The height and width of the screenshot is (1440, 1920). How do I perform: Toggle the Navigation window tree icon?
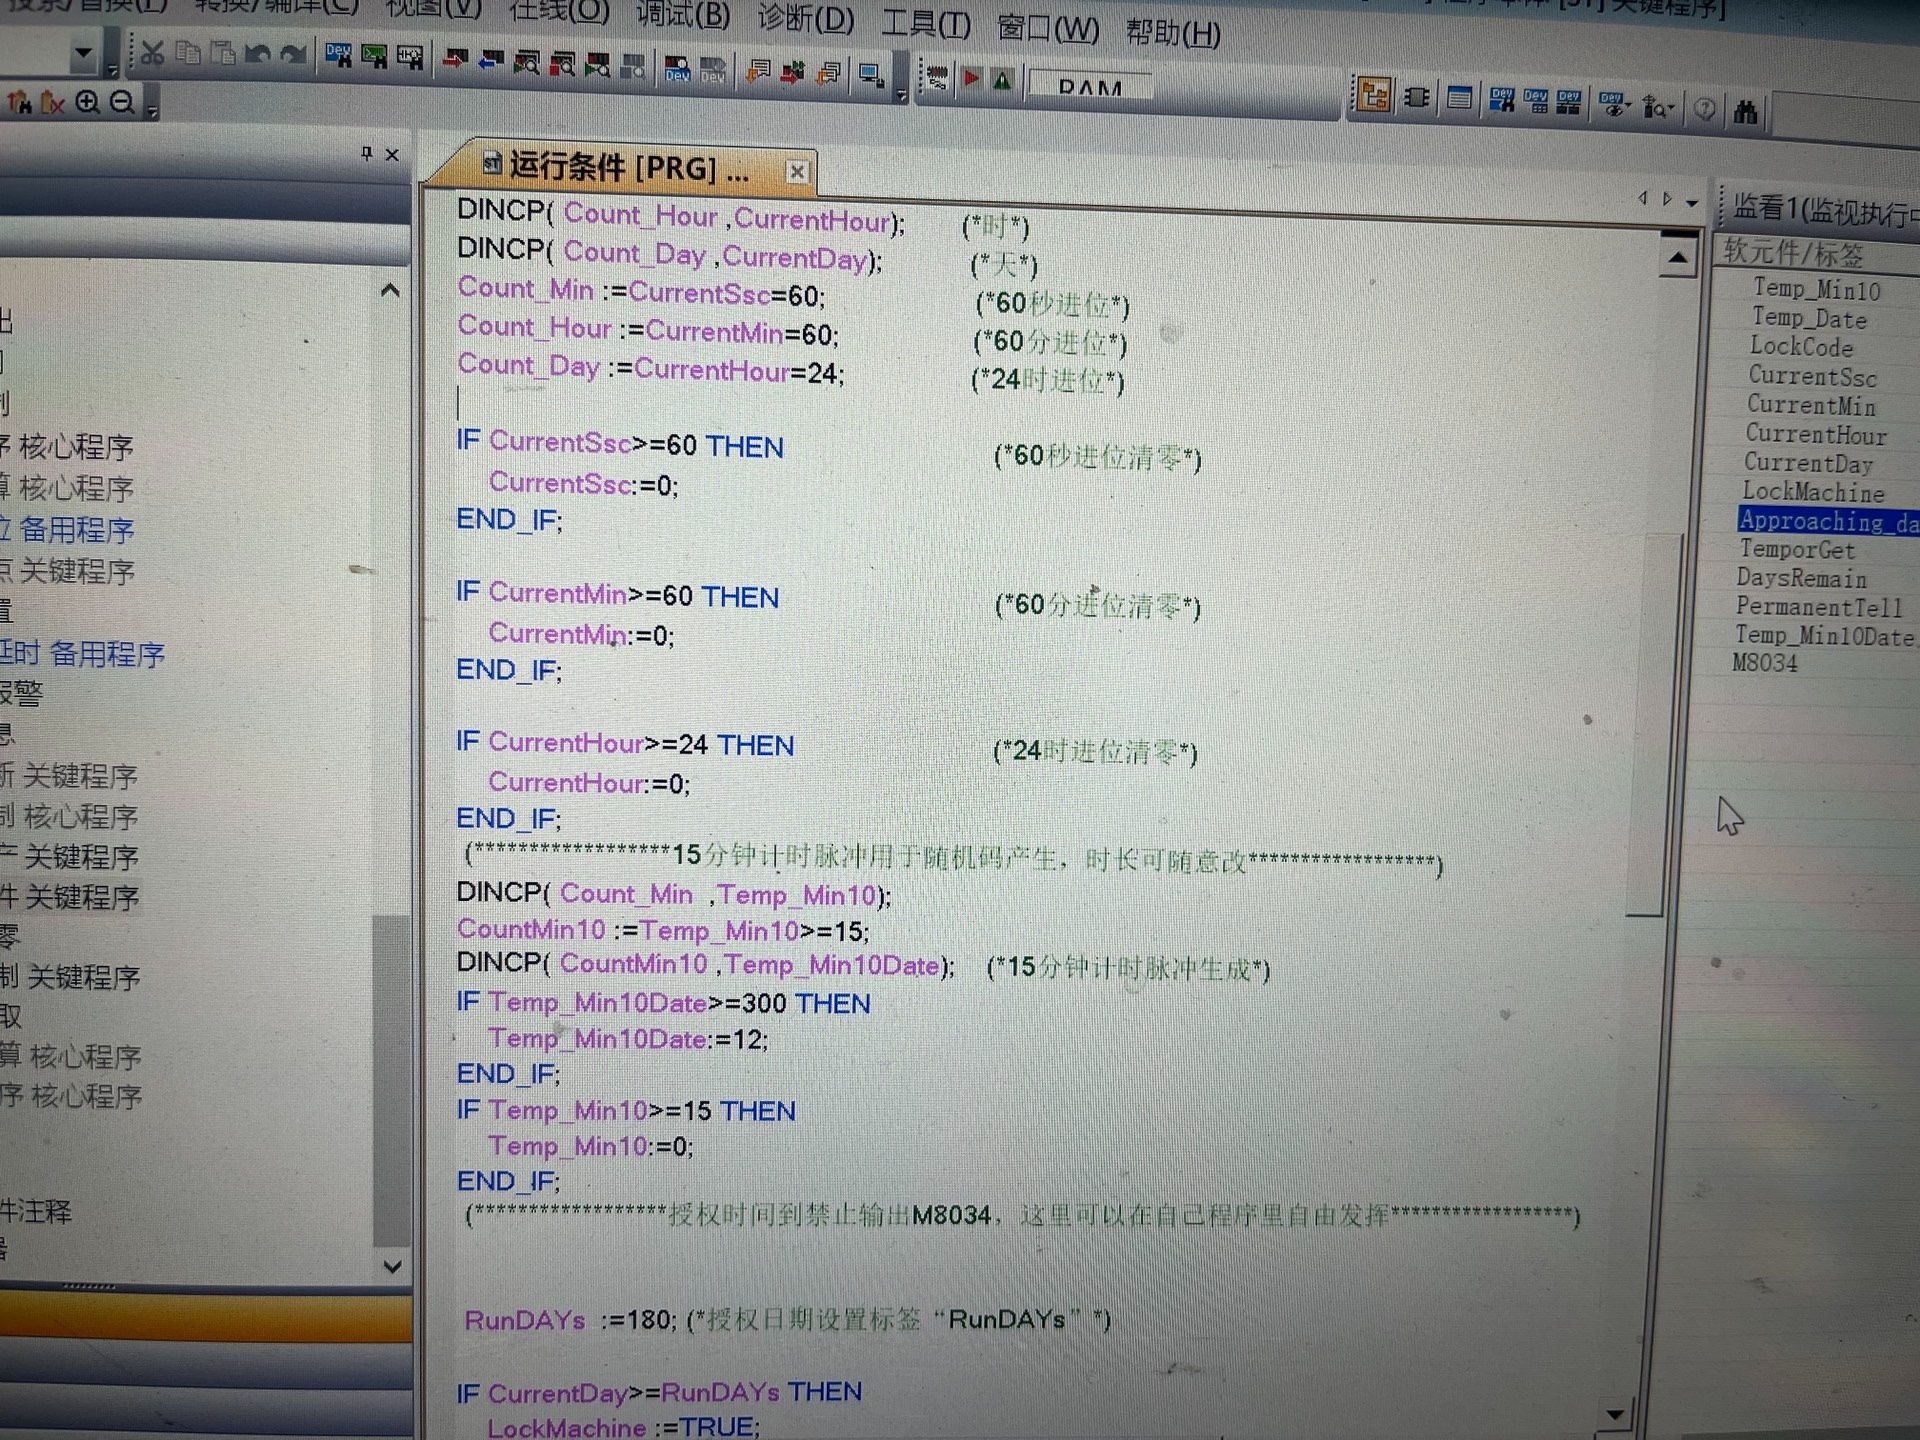[1373, 96]
